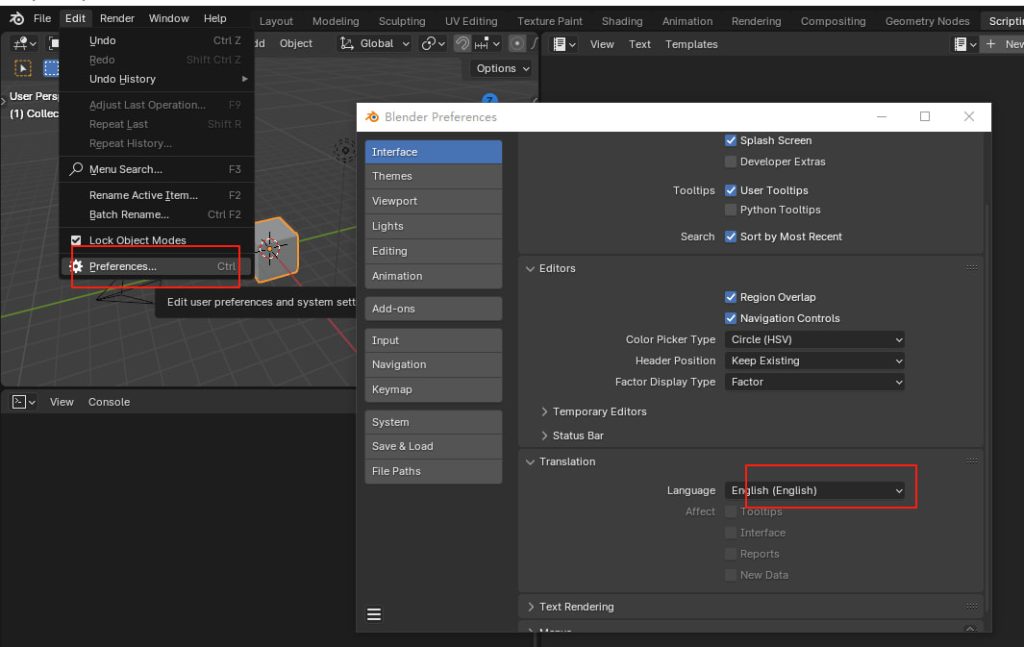Image resolution: width=1024 pixels, height=647 pixels.
Task: Toggle Navigation Controls checkbox
Action: click(731, 318)
